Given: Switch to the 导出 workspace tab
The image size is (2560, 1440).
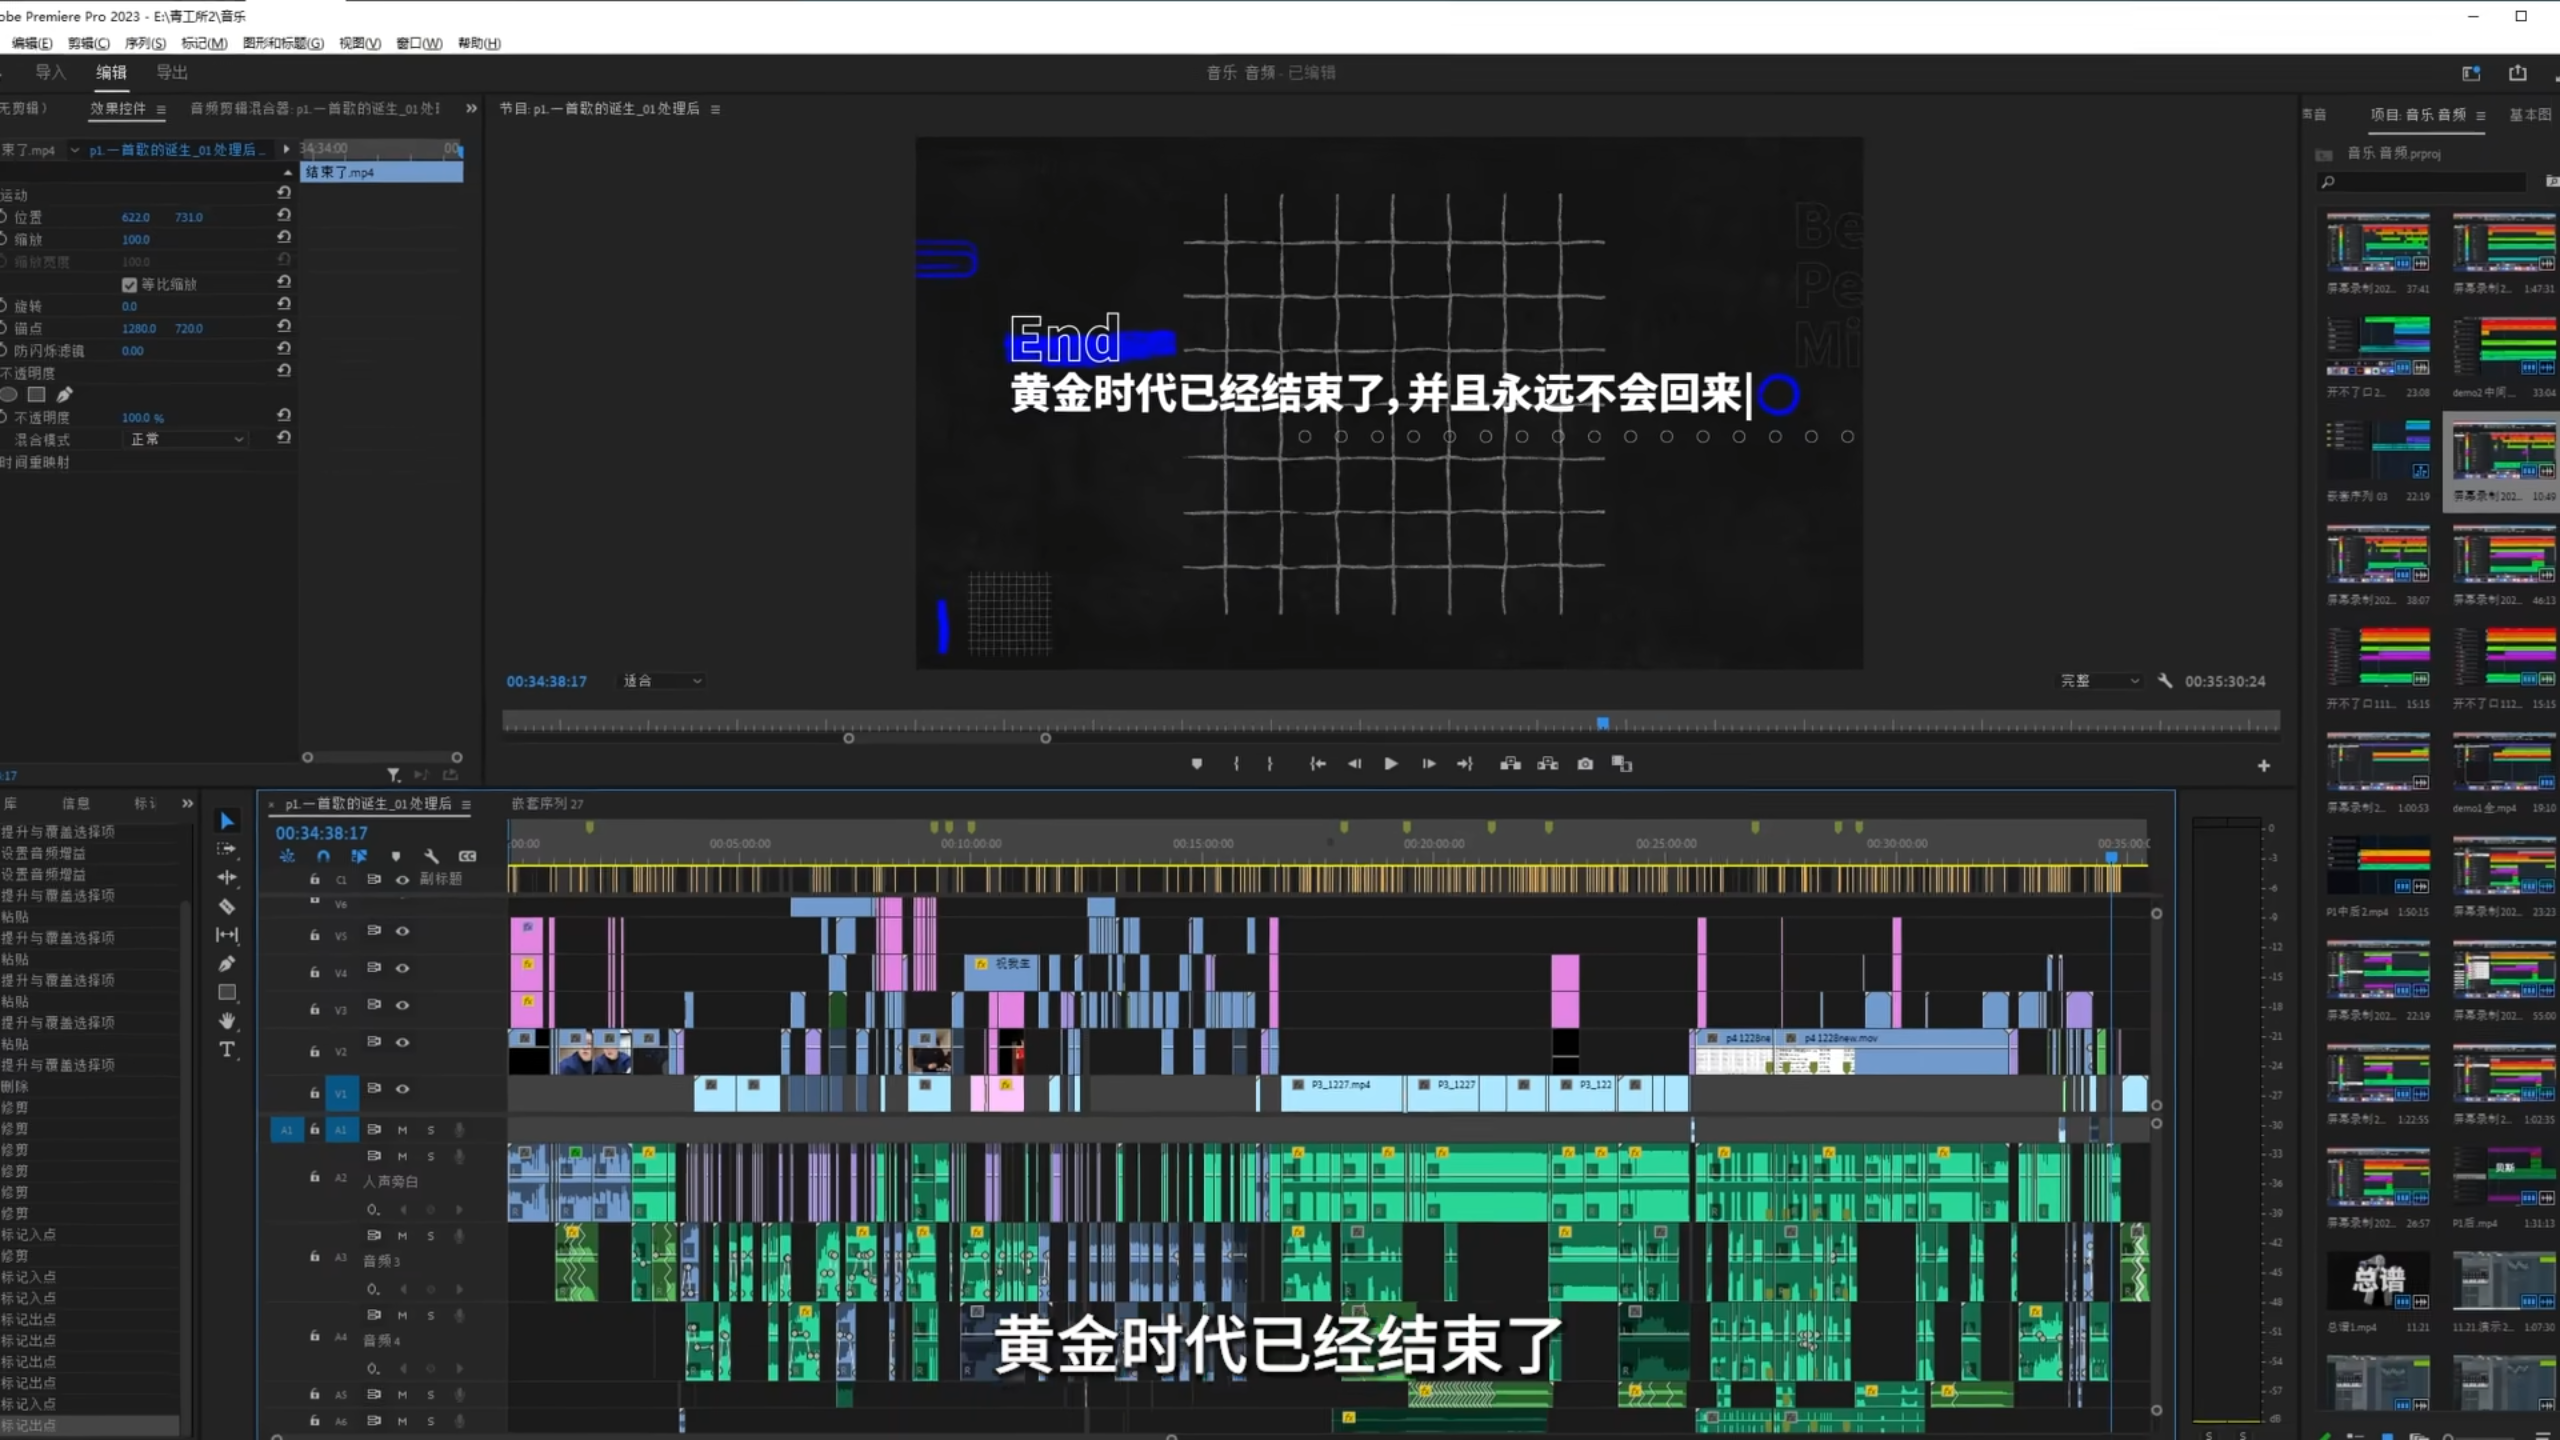Looking at the screenshot, I should [172, 72].
